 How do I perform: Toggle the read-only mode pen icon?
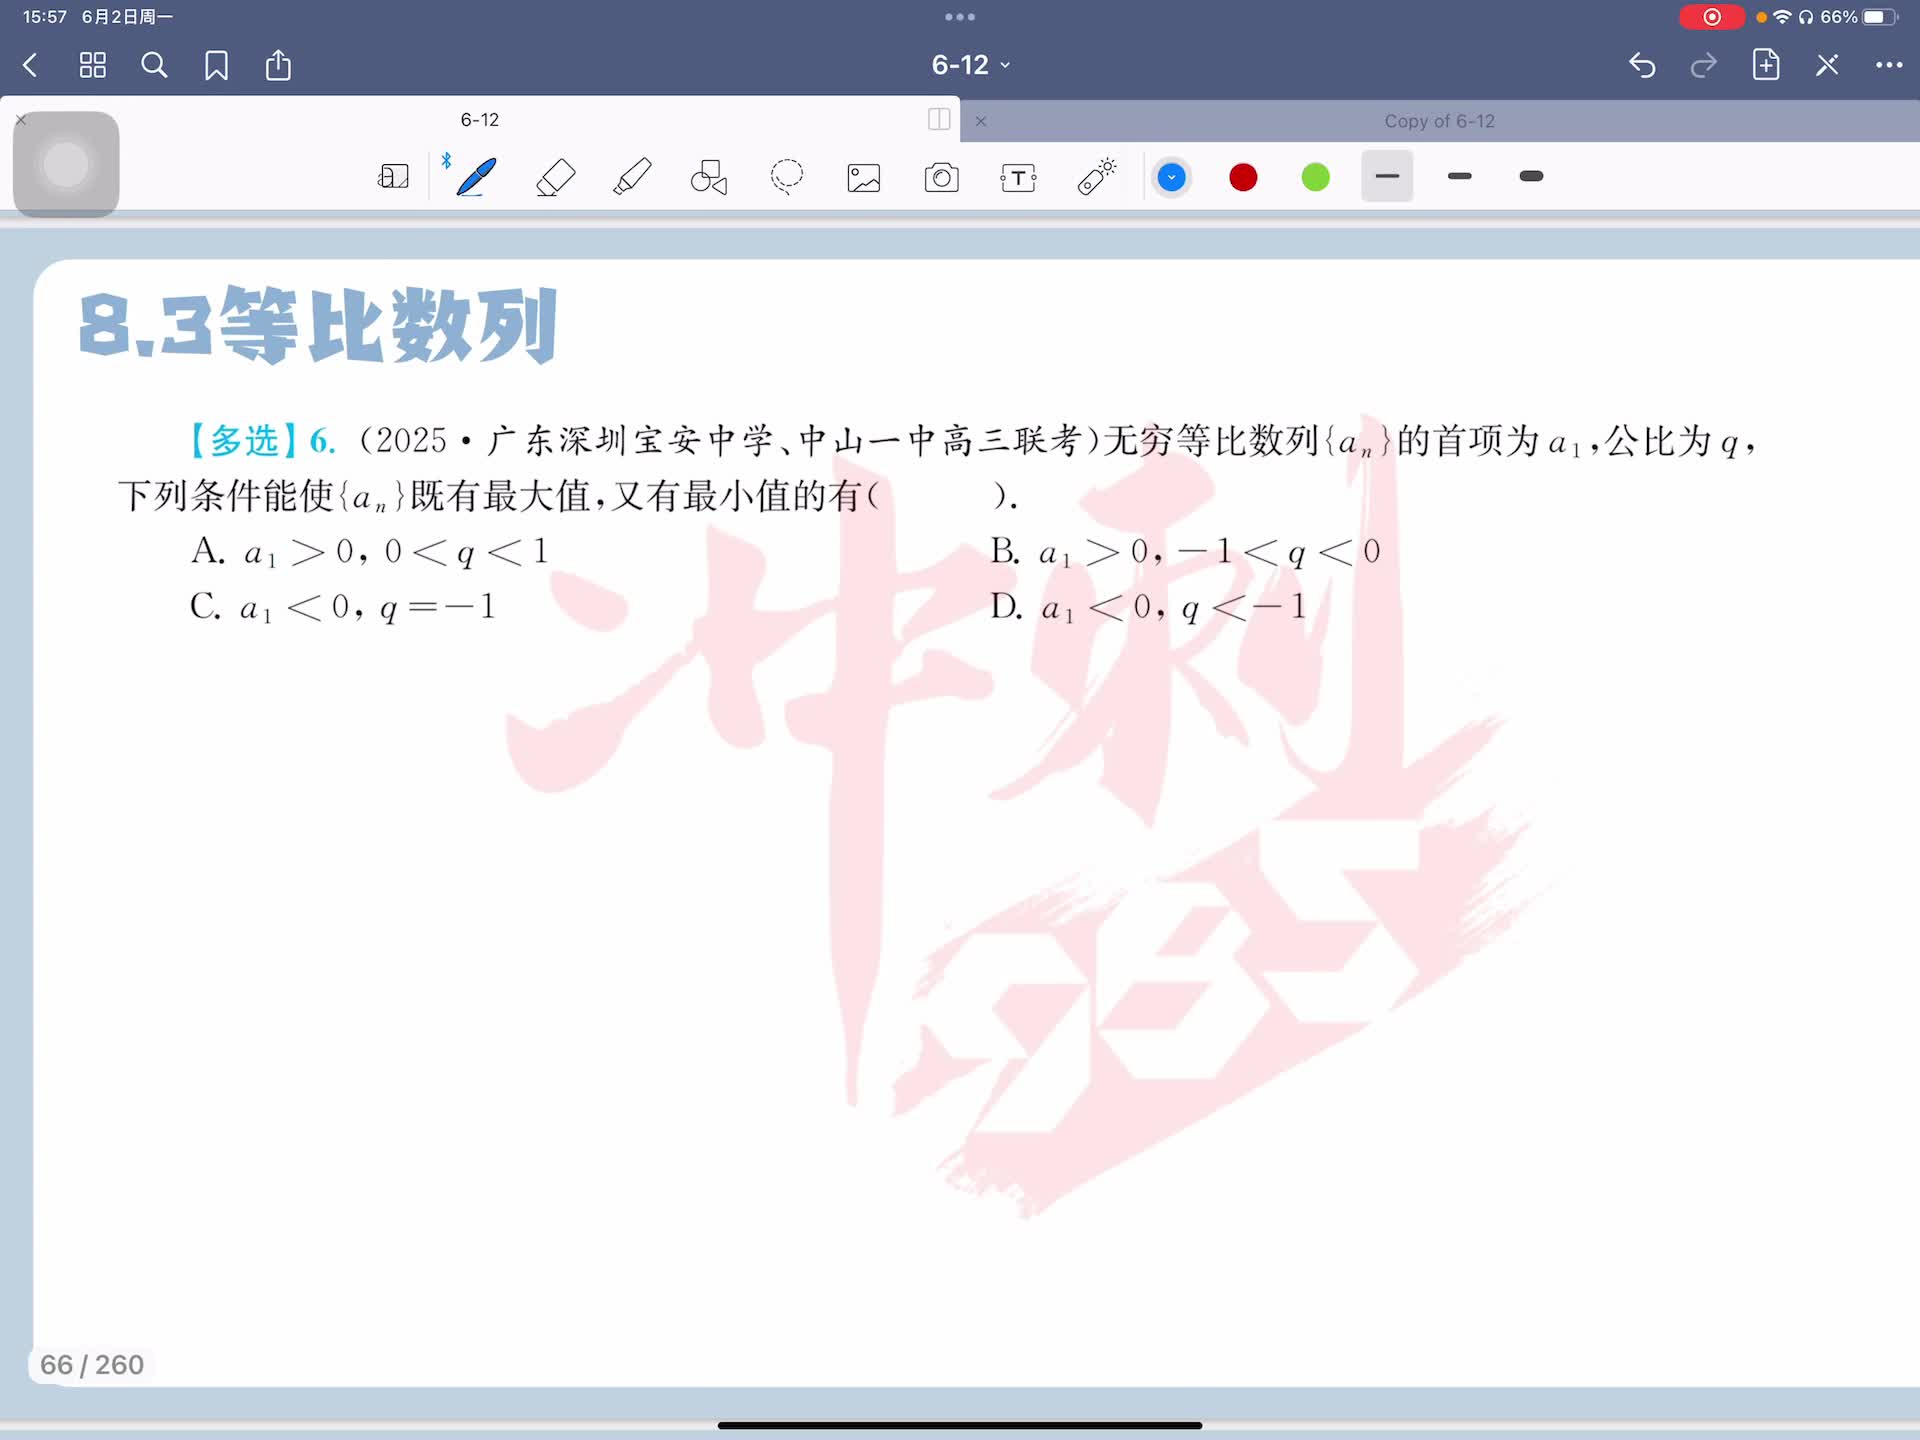click(1827, 66)
